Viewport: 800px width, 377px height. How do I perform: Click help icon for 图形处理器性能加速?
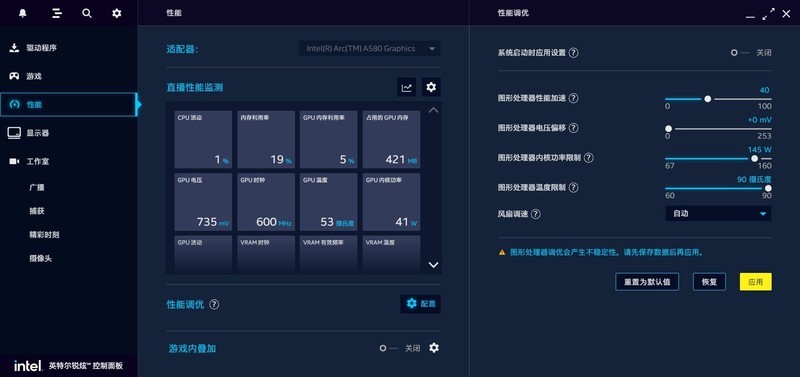tap(573, 98)
